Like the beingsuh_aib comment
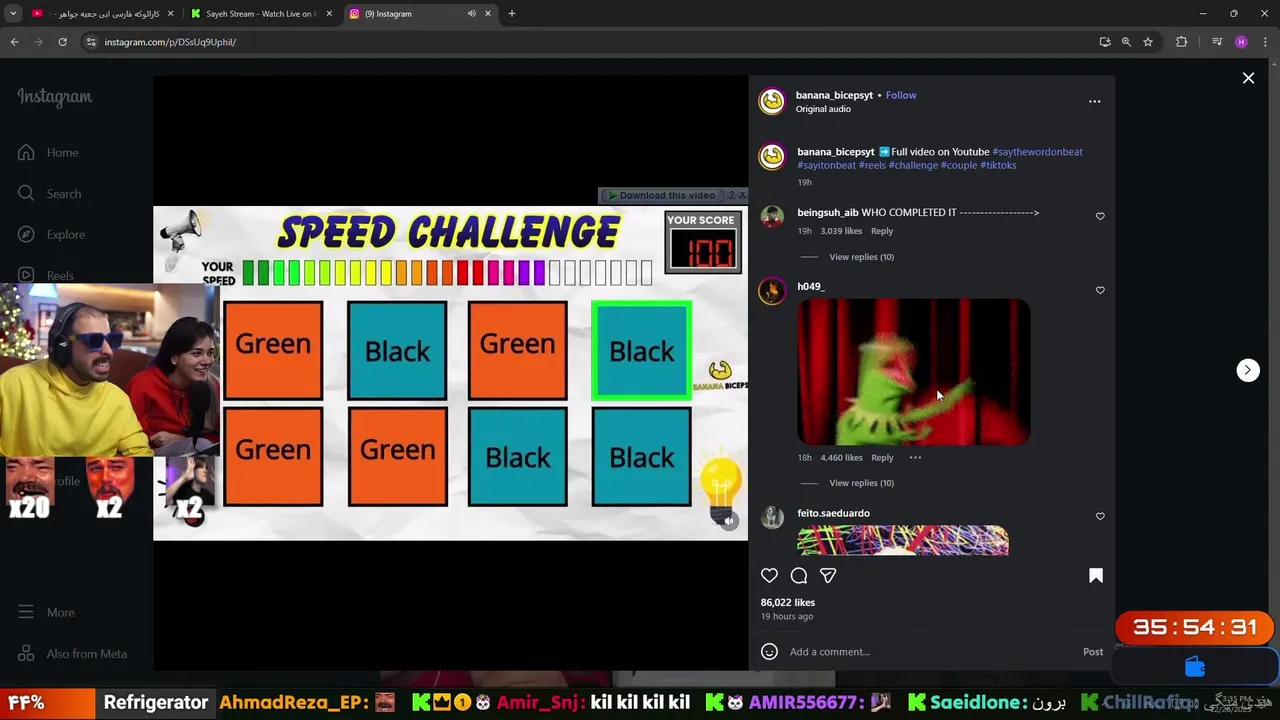The width and height of the screenshot is (1280, 720). 1100,216
